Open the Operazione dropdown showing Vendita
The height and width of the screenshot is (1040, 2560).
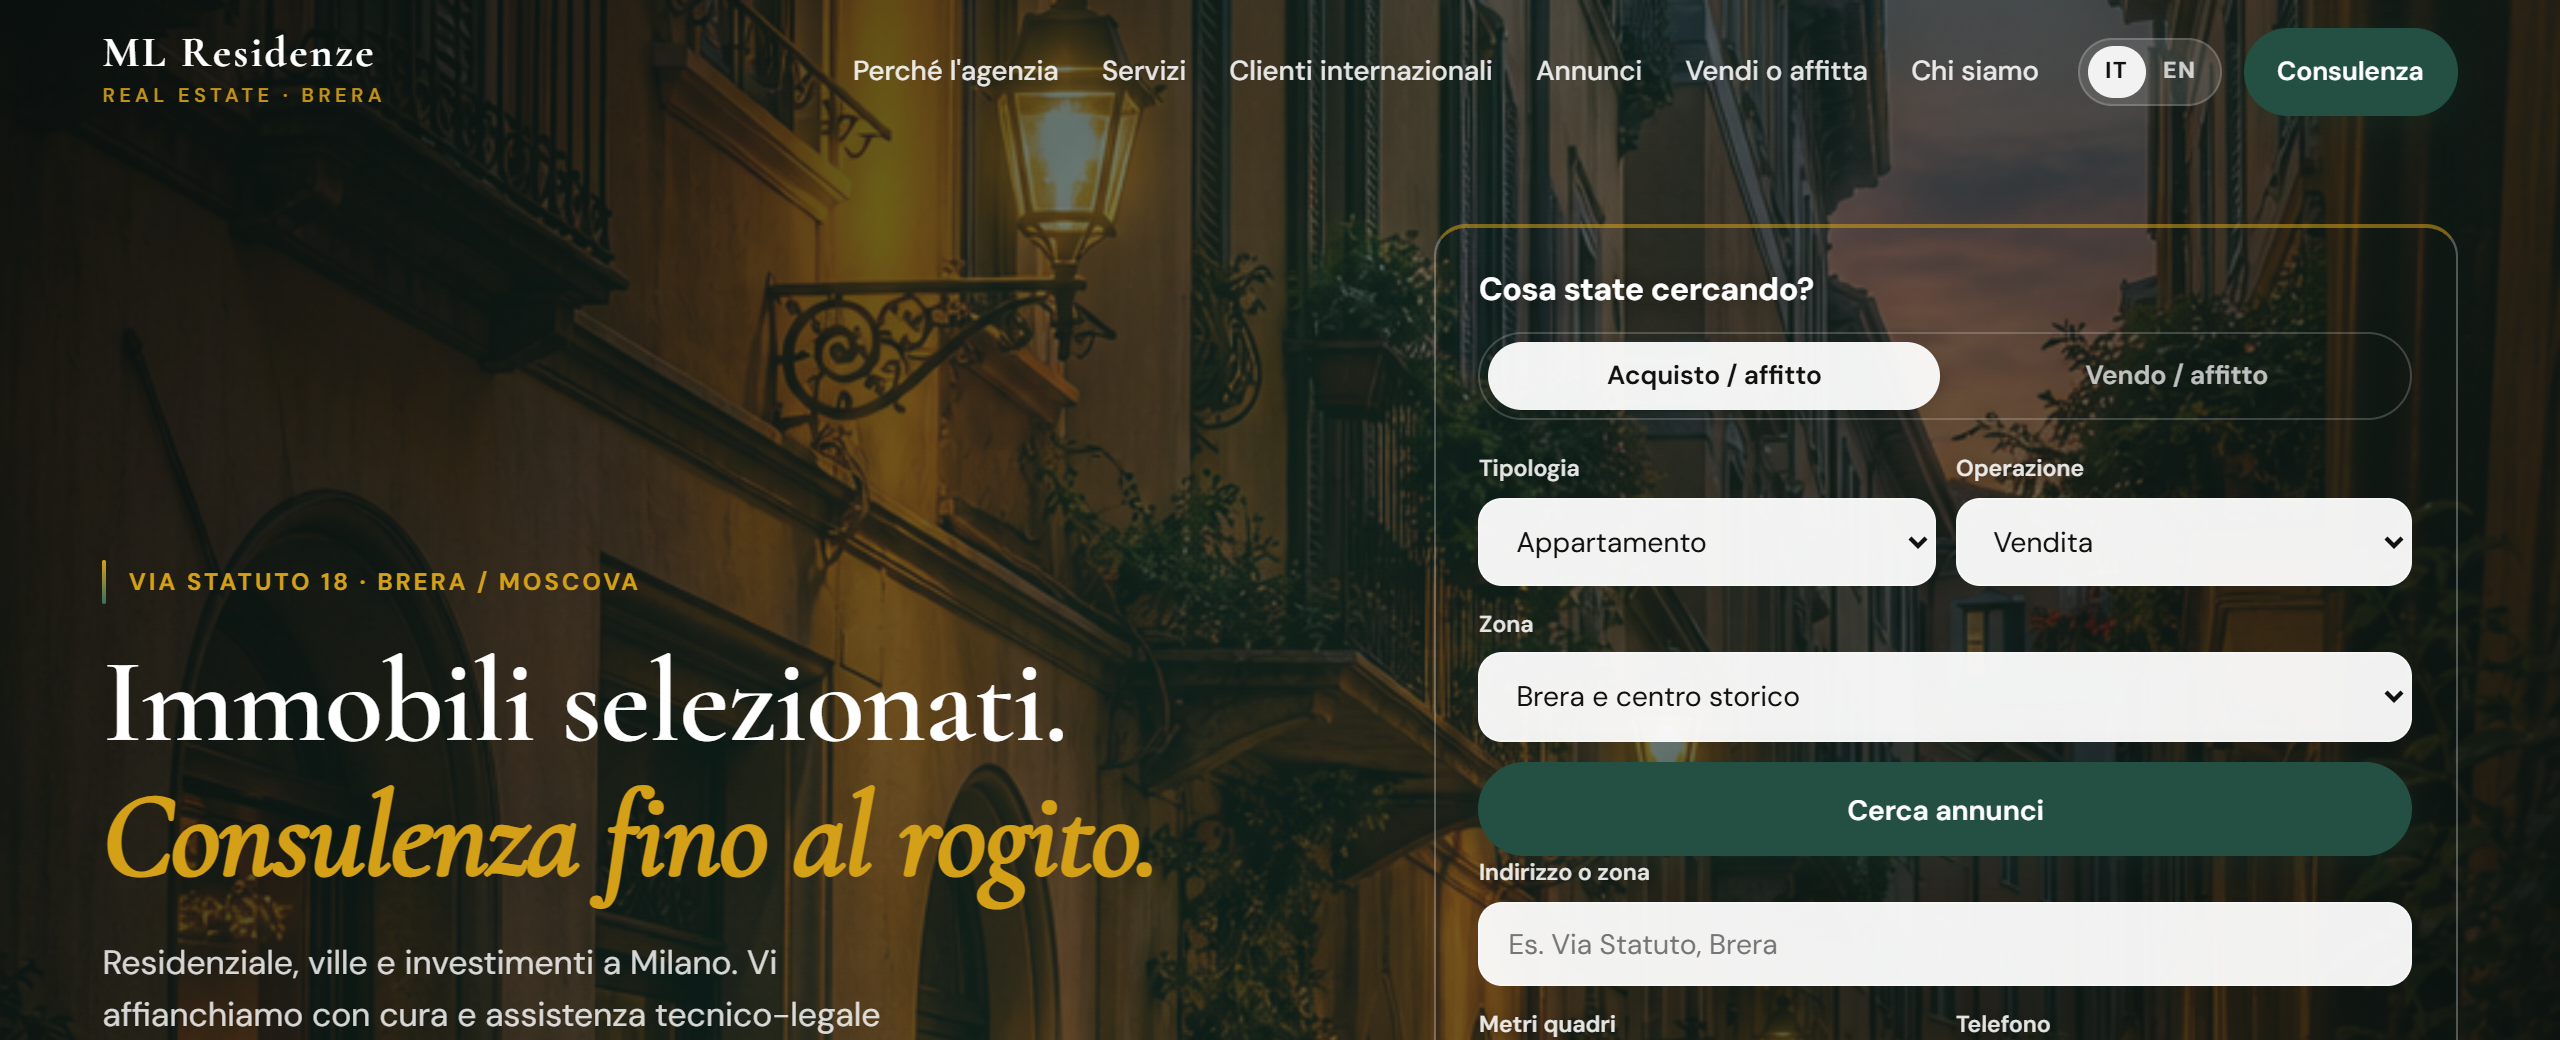tap(2183, 542)
